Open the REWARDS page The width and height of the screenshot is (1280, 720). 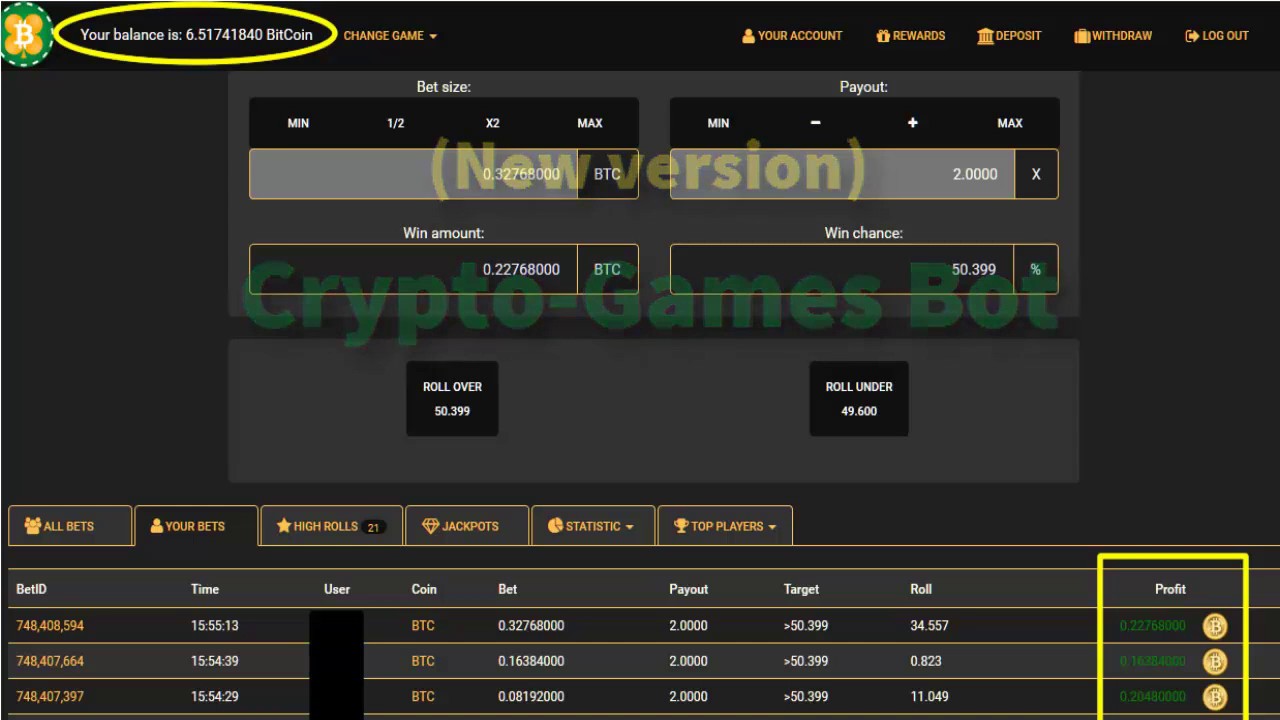click(910, 35)
